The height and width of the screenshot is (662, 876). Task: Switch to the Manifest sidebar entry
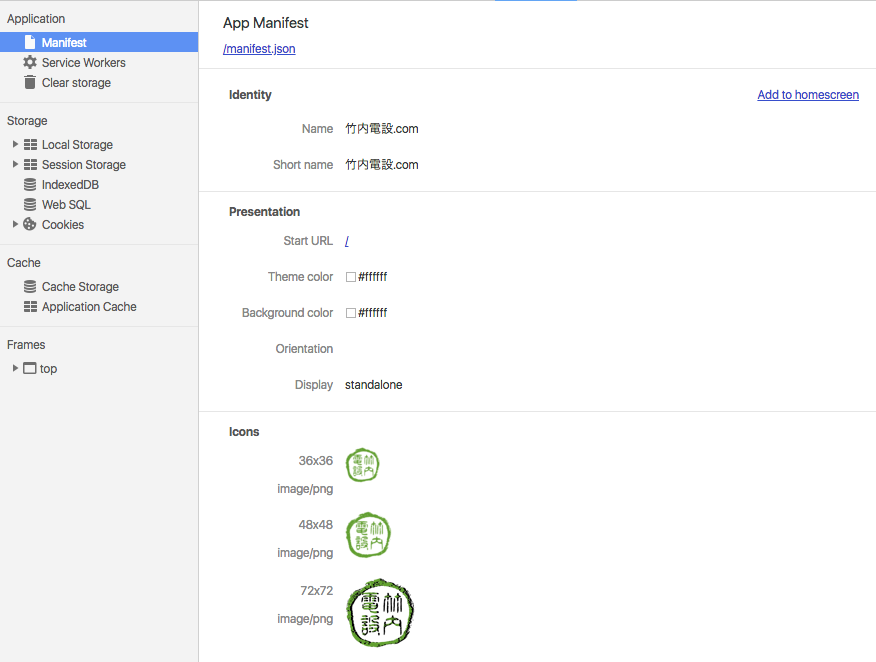coord(67,41)
